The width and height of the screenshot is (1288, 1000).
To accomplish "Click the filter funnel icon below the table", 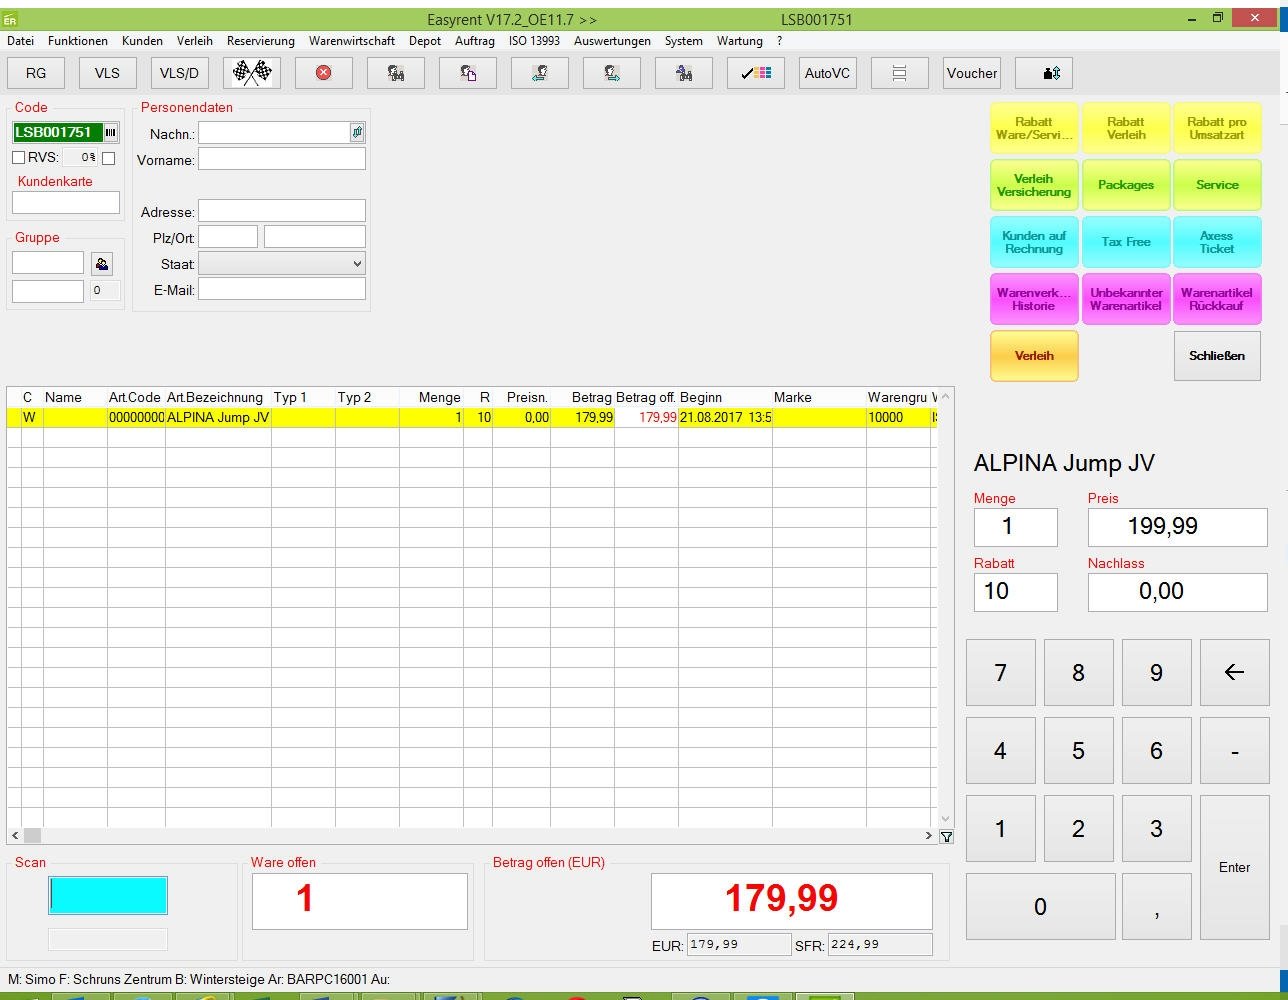I will [x=946, y=836].
